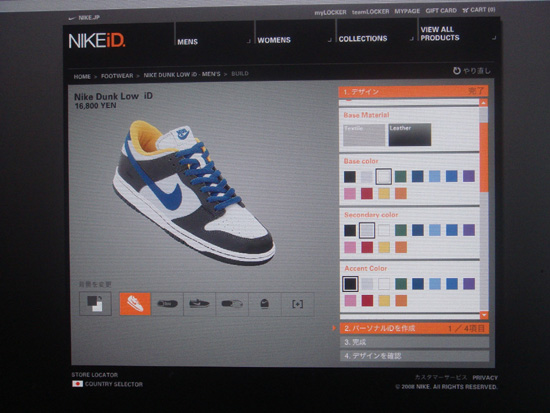This screenshot has height=413, width=550.
Task: Click the scroll down arrow of design panel
Action: tap(484, 315)
